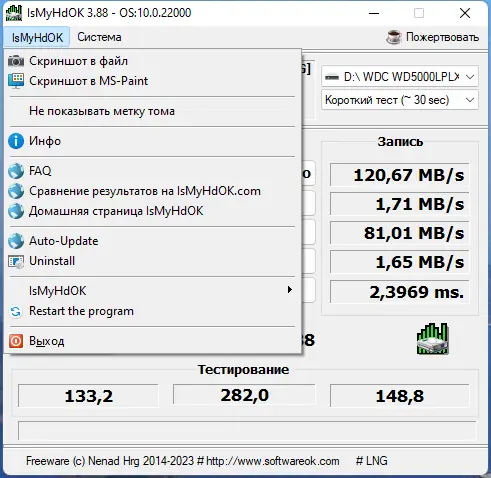Click the 81,01 MB/s write value
Image resolution: width=491 pixels, height=478 pixels.
(399, 233)
